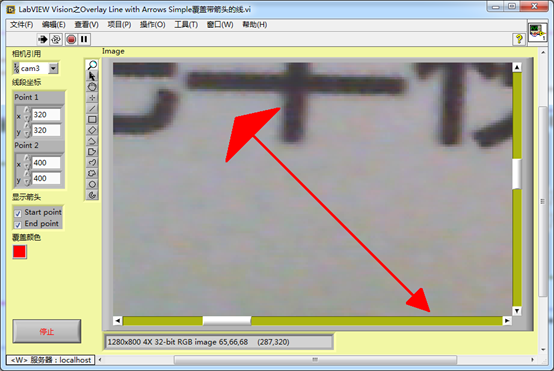This screenshot has height=371, width=554.
Task: Increment the Point 1 x value
Action: click(26, 111)
